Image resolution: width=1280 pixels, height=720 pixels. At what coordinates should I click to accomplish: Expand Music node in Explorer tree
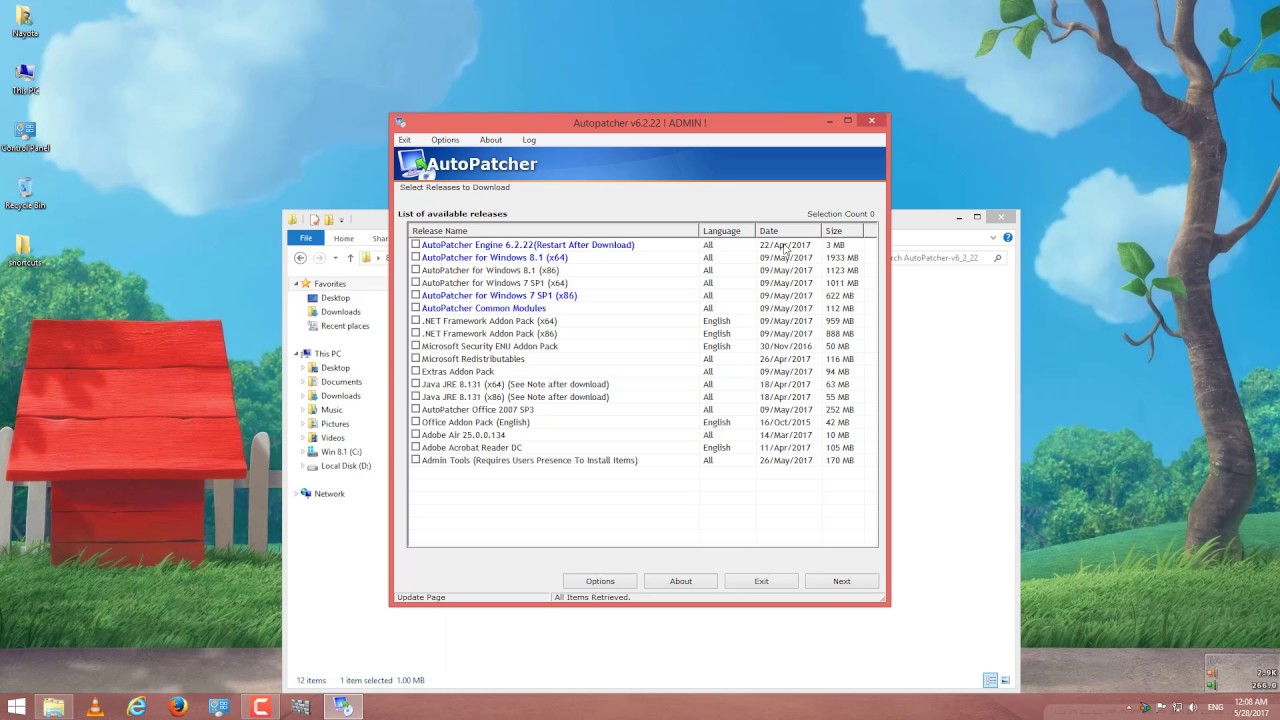click(x=303, y=410)
